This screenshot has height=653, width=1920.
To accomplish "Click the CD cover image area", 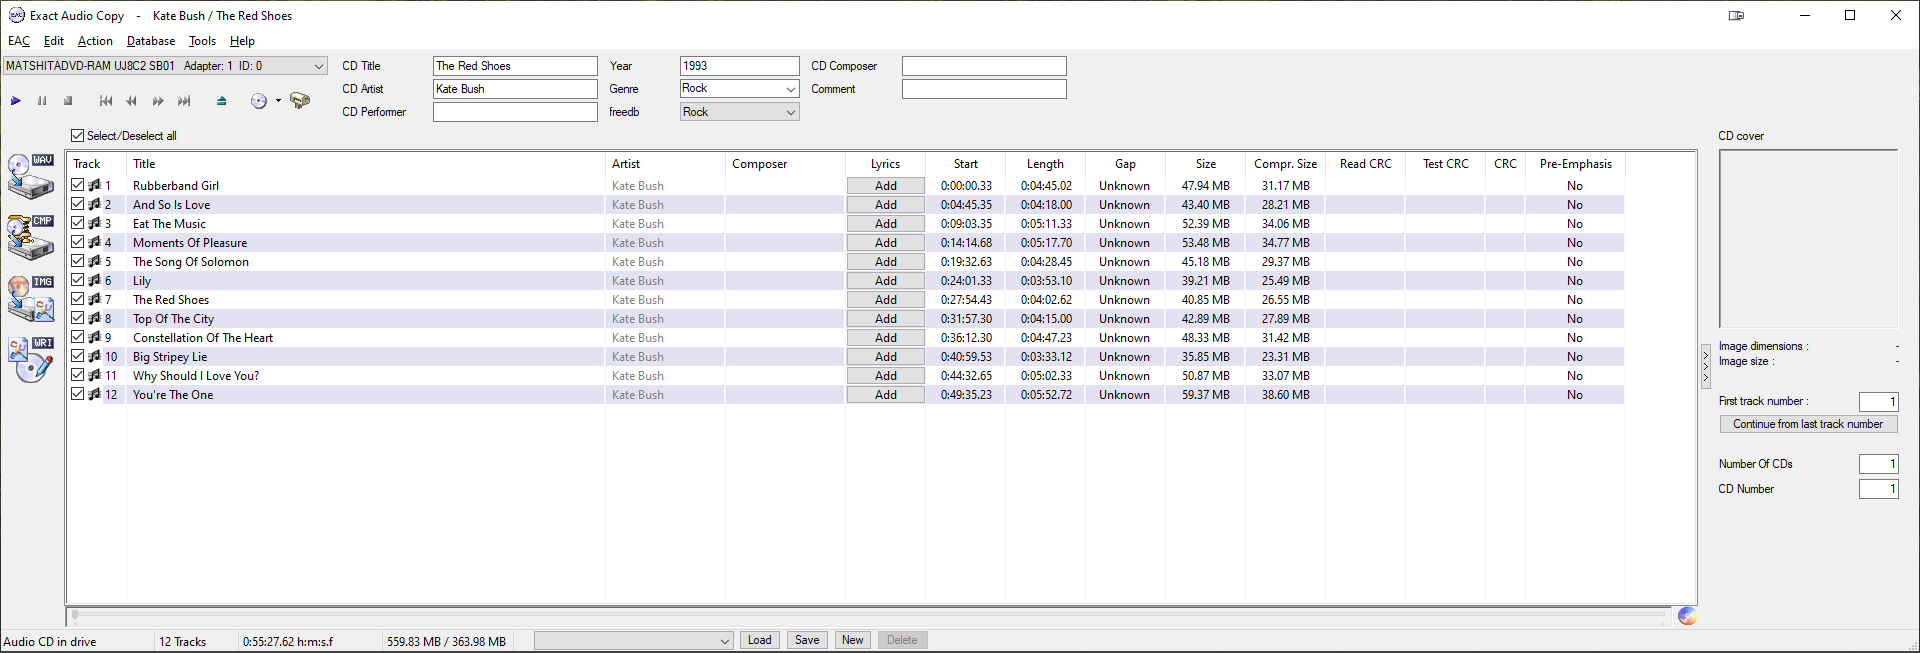I will coord(1808,239).
